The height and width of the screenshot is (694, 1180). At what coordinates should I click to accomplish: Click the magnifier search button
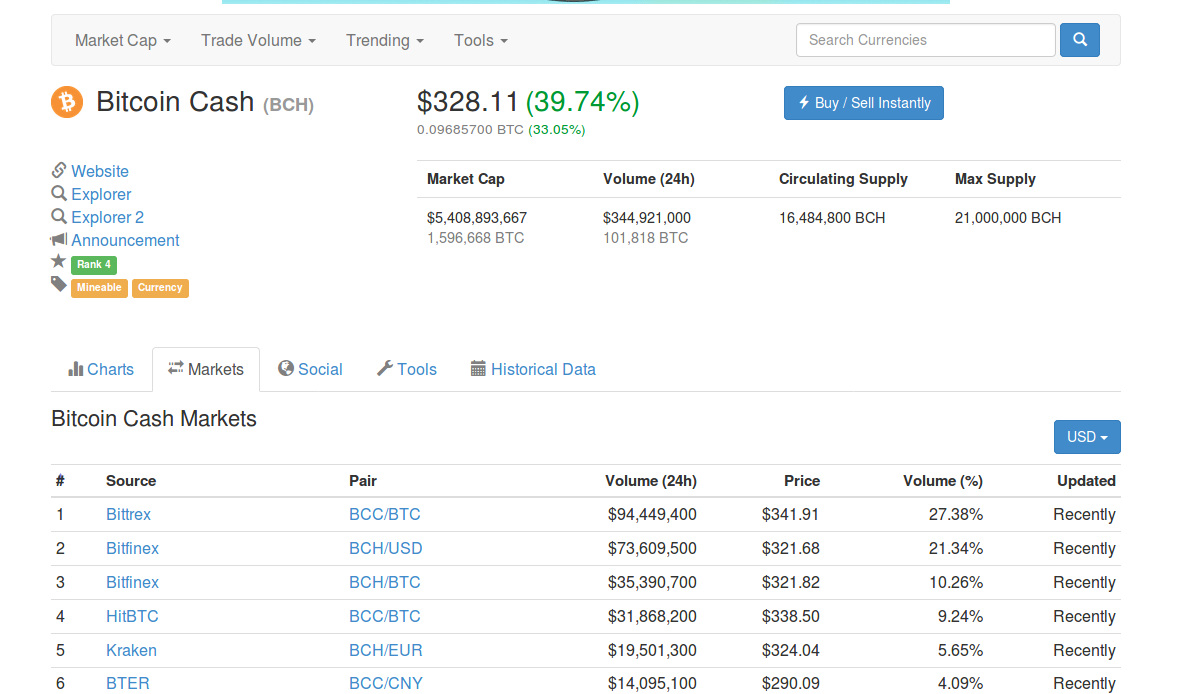point(1079,40)
